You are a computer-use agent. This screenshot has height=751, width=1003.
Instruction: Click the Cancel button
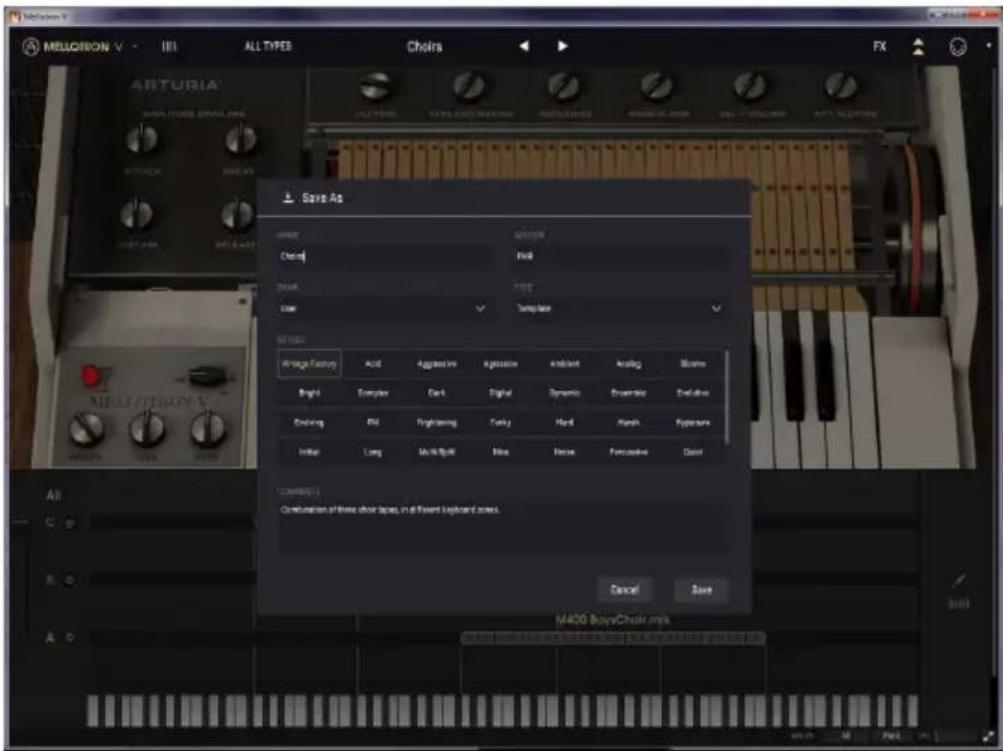[x=624, y=589]
